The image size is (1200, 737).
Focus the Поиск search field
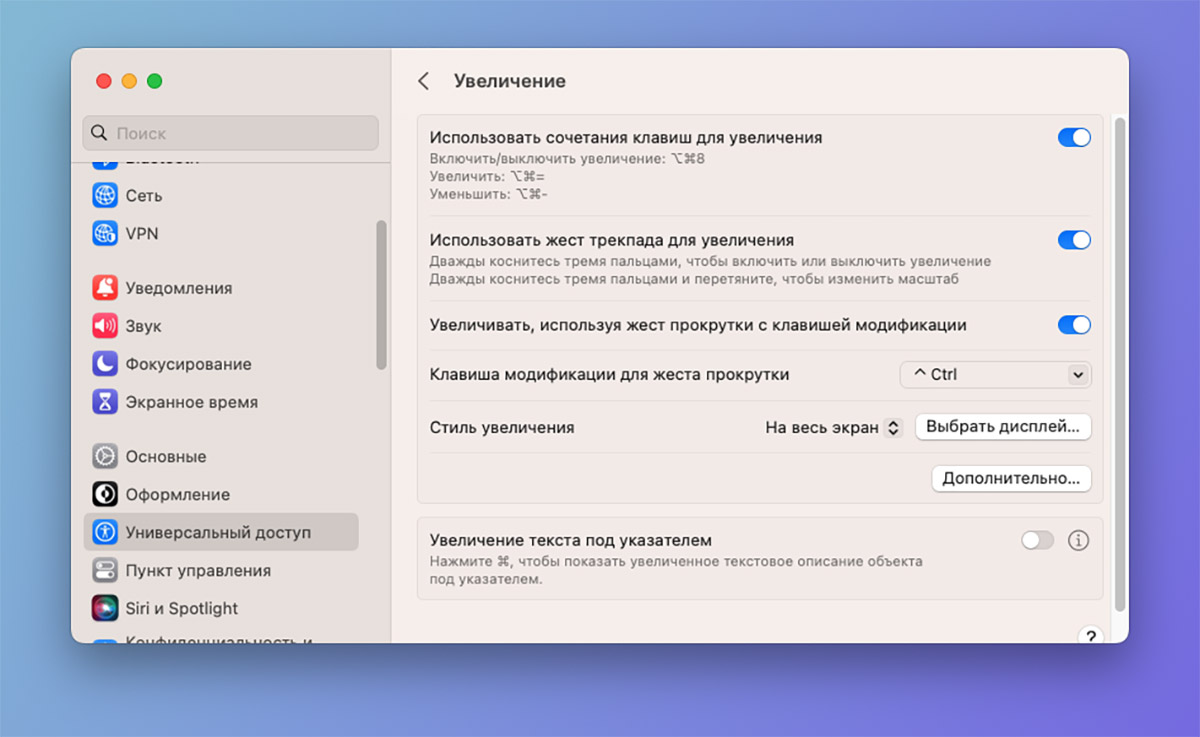click(231, 133)
